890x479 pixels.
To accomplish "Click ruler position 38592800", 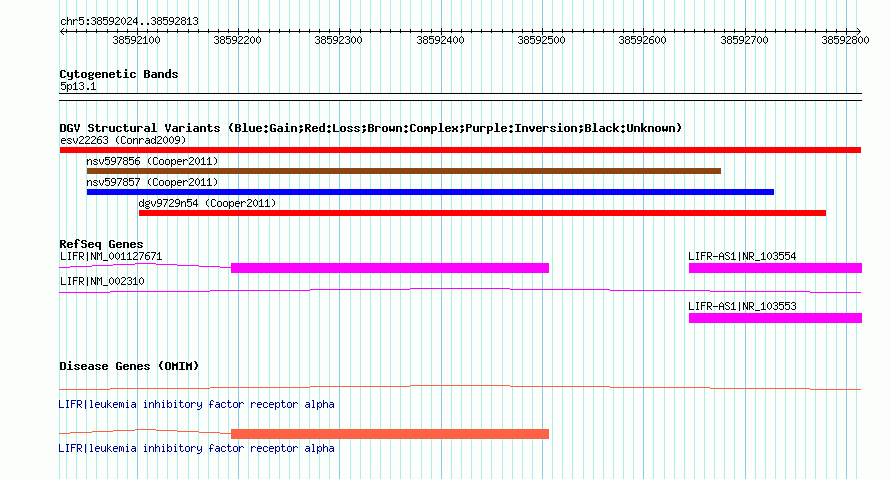I will pos(846,40).
